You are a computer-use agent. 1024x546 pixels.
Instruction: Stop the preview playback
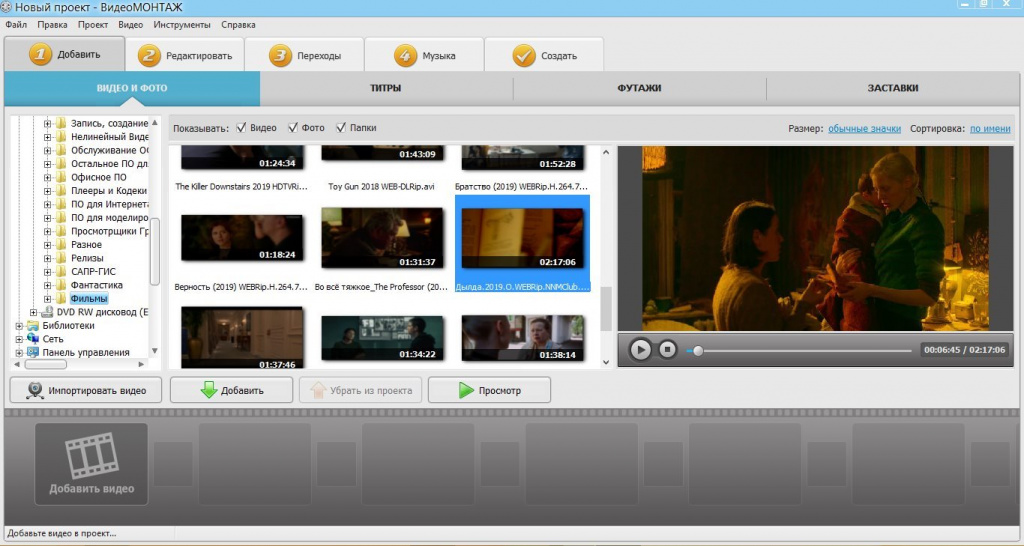tap(667, 349)
